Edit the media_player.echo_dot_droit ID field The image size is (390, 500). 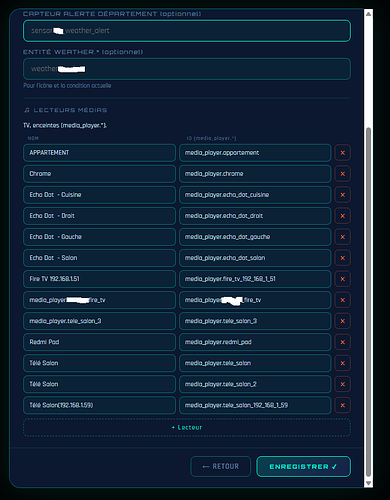point(255,216)
